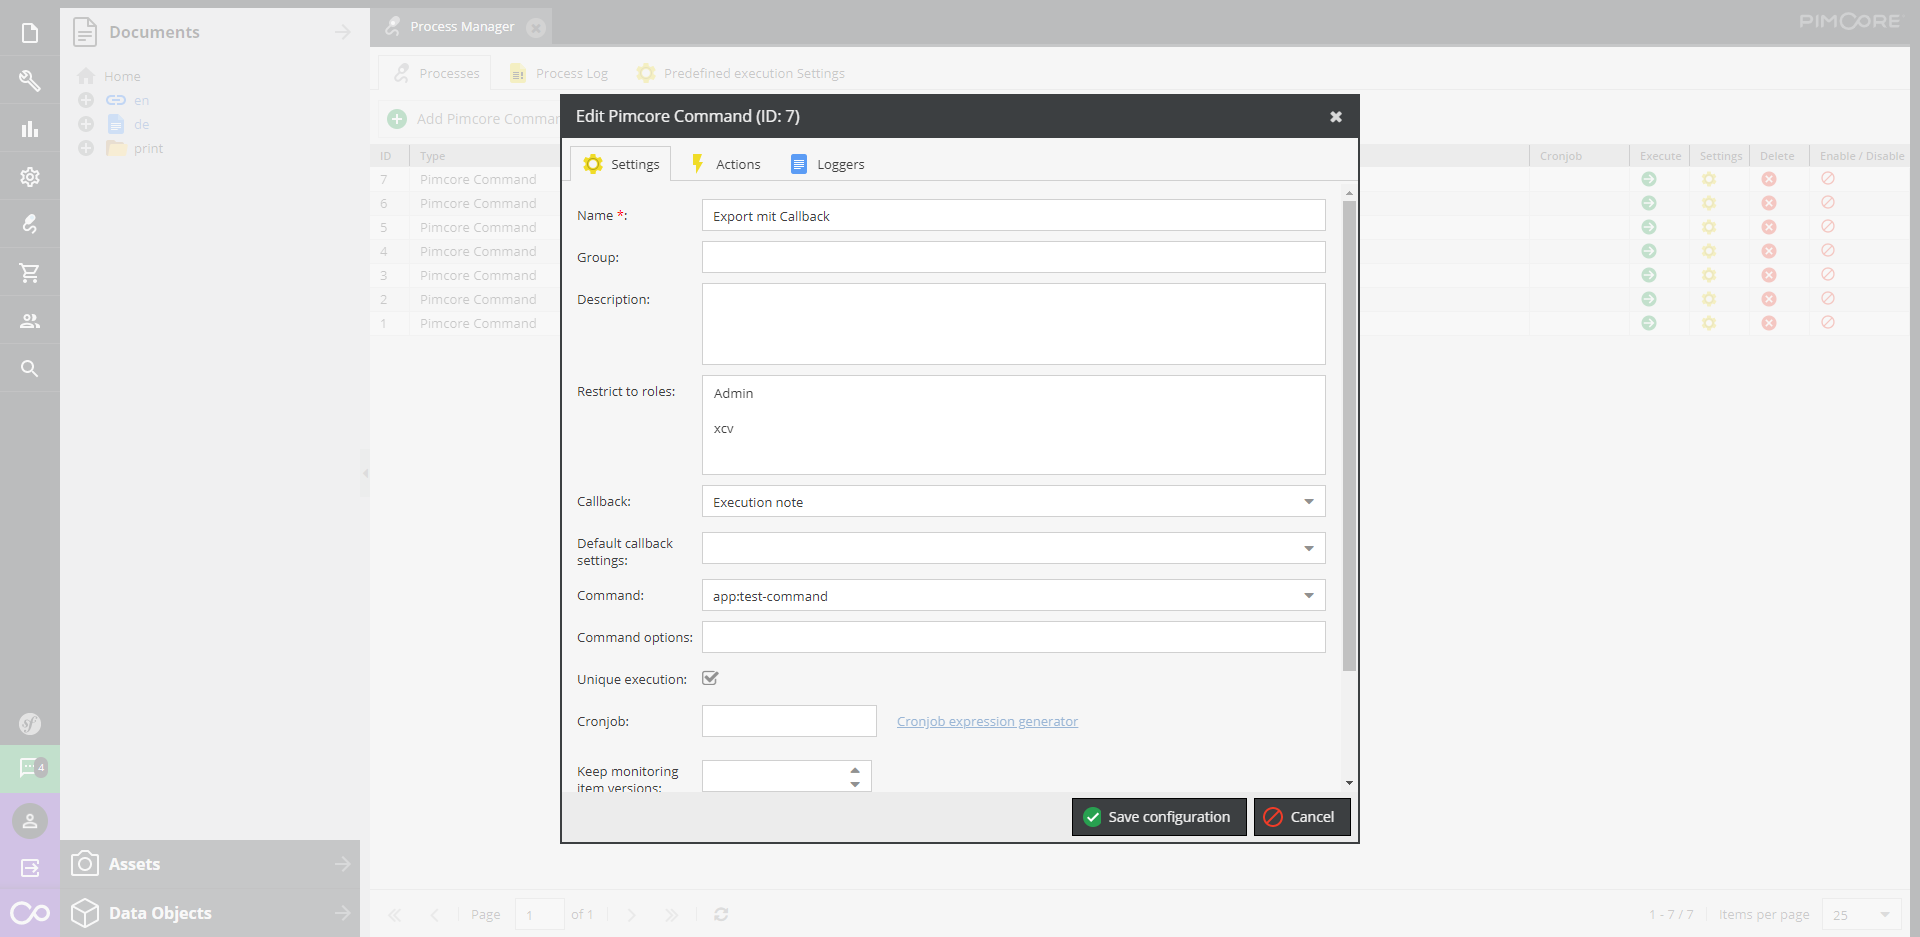Click Save configuration button
The width and height of the screenshot is (1920, 937).
(1159, 817)
